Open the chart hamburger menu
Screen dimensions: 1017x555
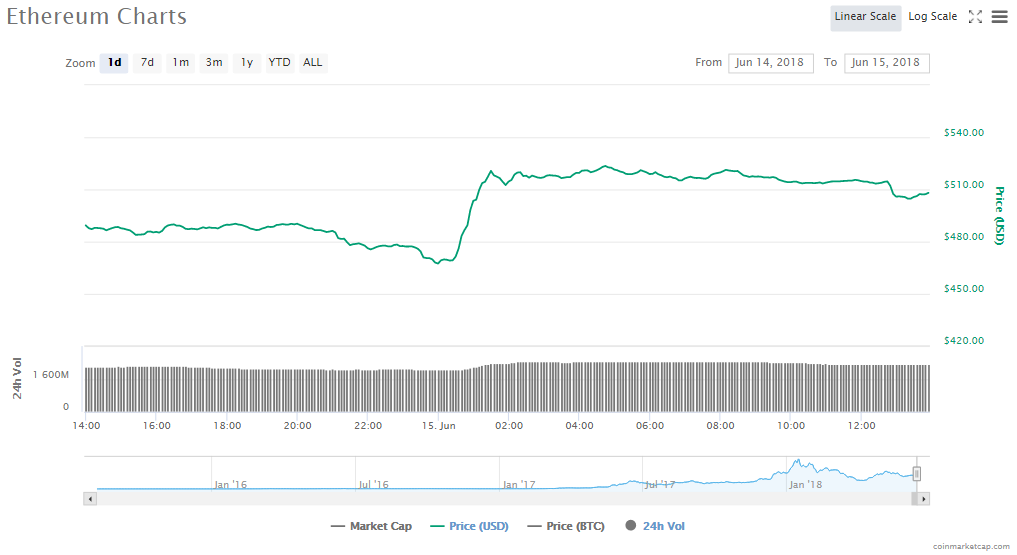tap(999, 17)
